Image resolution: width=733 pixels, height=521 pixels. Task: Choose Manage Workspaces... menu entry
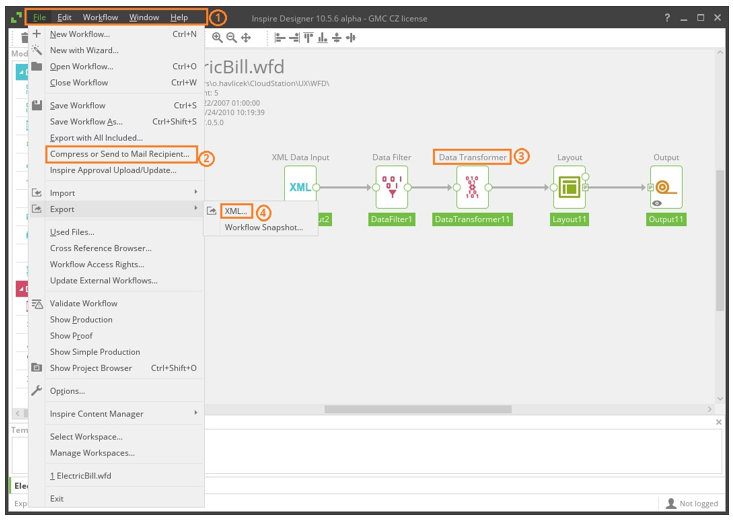(x=116, y=453)
